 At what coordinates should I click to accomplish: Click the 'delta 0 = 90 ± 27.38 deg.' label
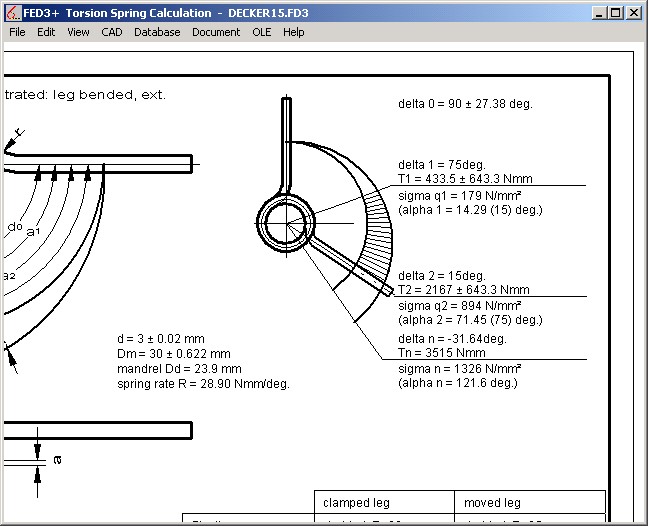(465, 103)
